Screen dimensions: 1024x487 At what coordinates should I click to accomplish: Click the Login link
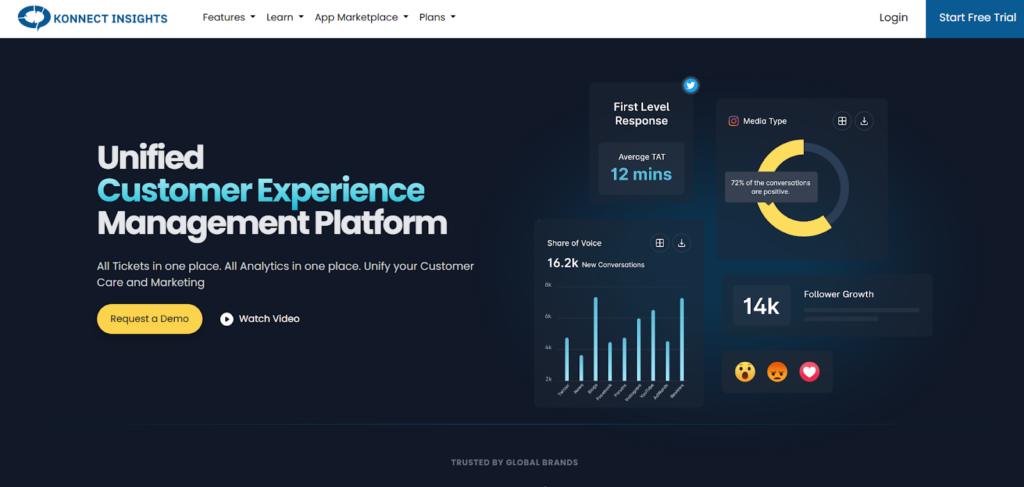click(893, 18)
